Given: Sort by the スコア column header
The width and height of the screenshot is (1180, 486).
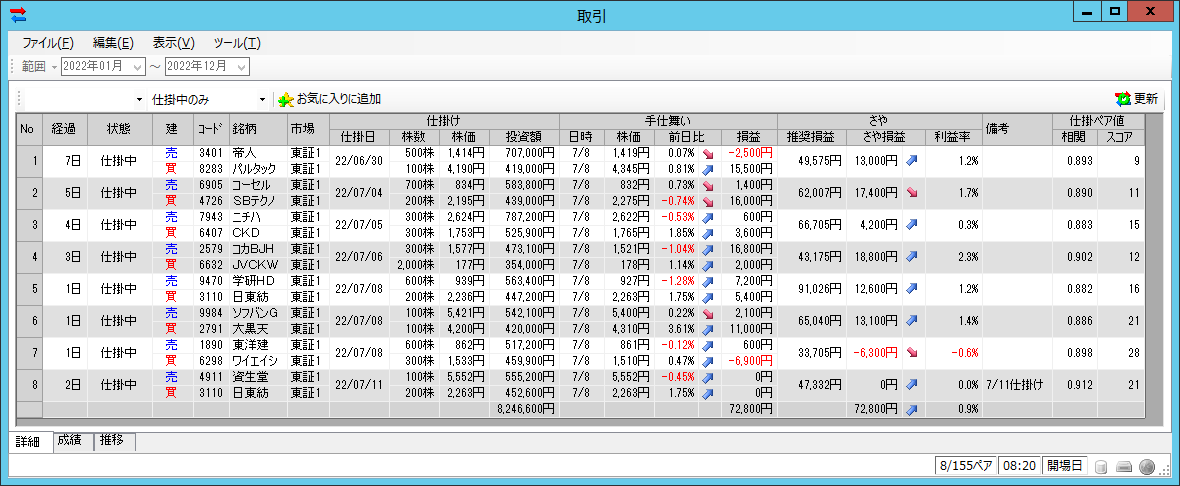Looking at the screenshot, I should [1121, 136].
